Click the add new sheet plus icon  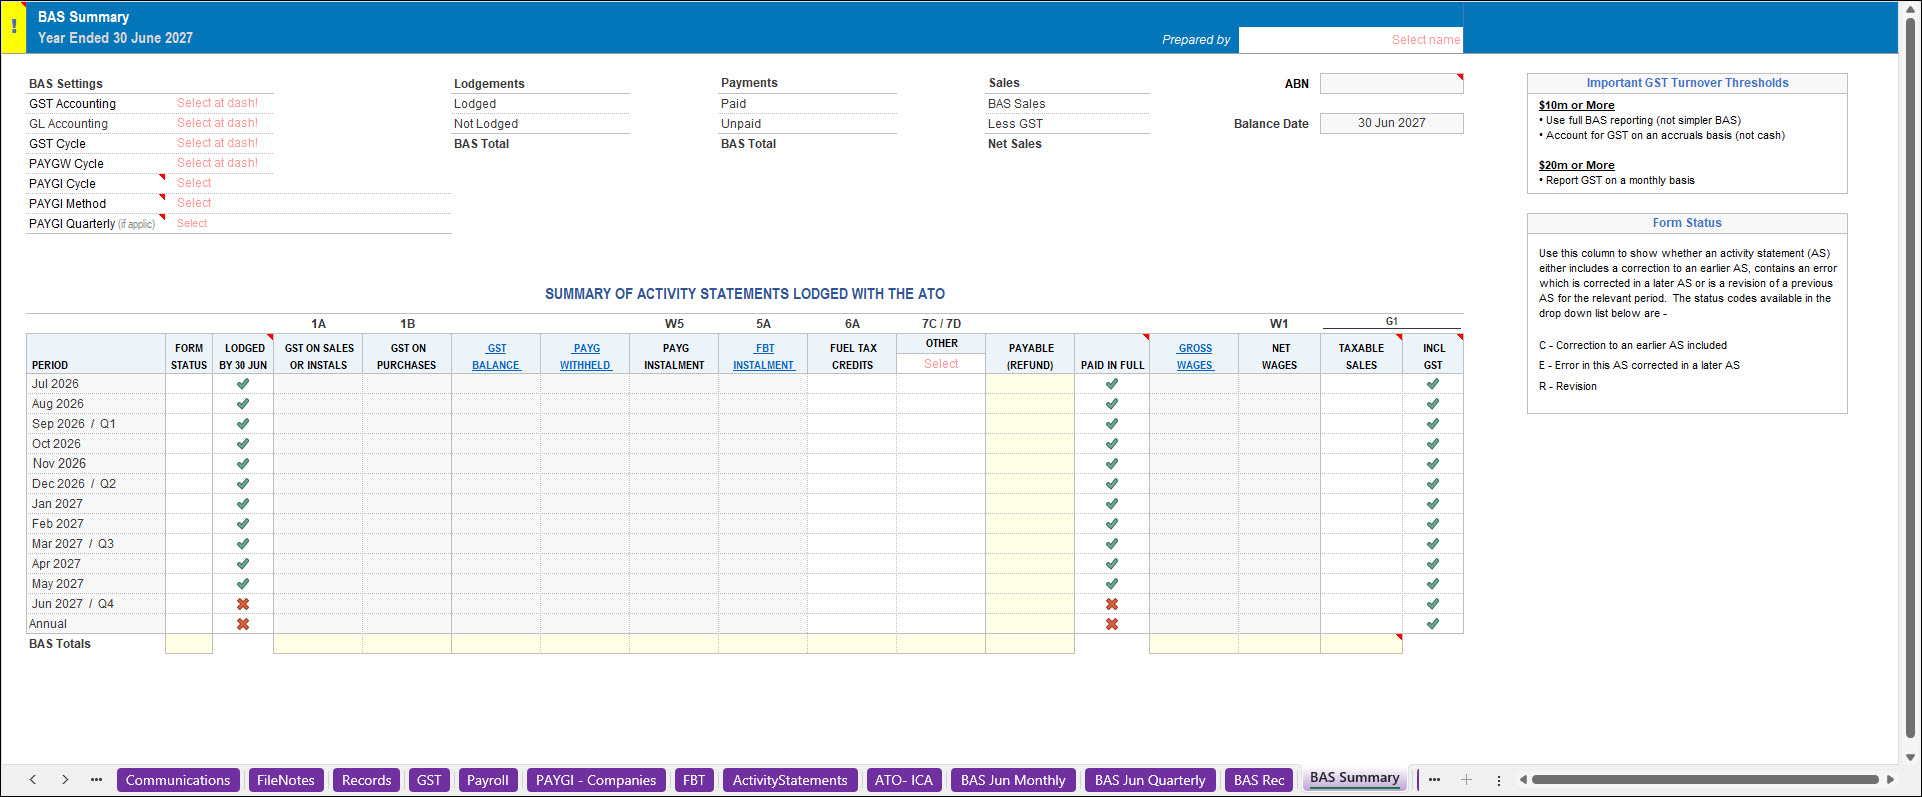(x=1466, y=780)
